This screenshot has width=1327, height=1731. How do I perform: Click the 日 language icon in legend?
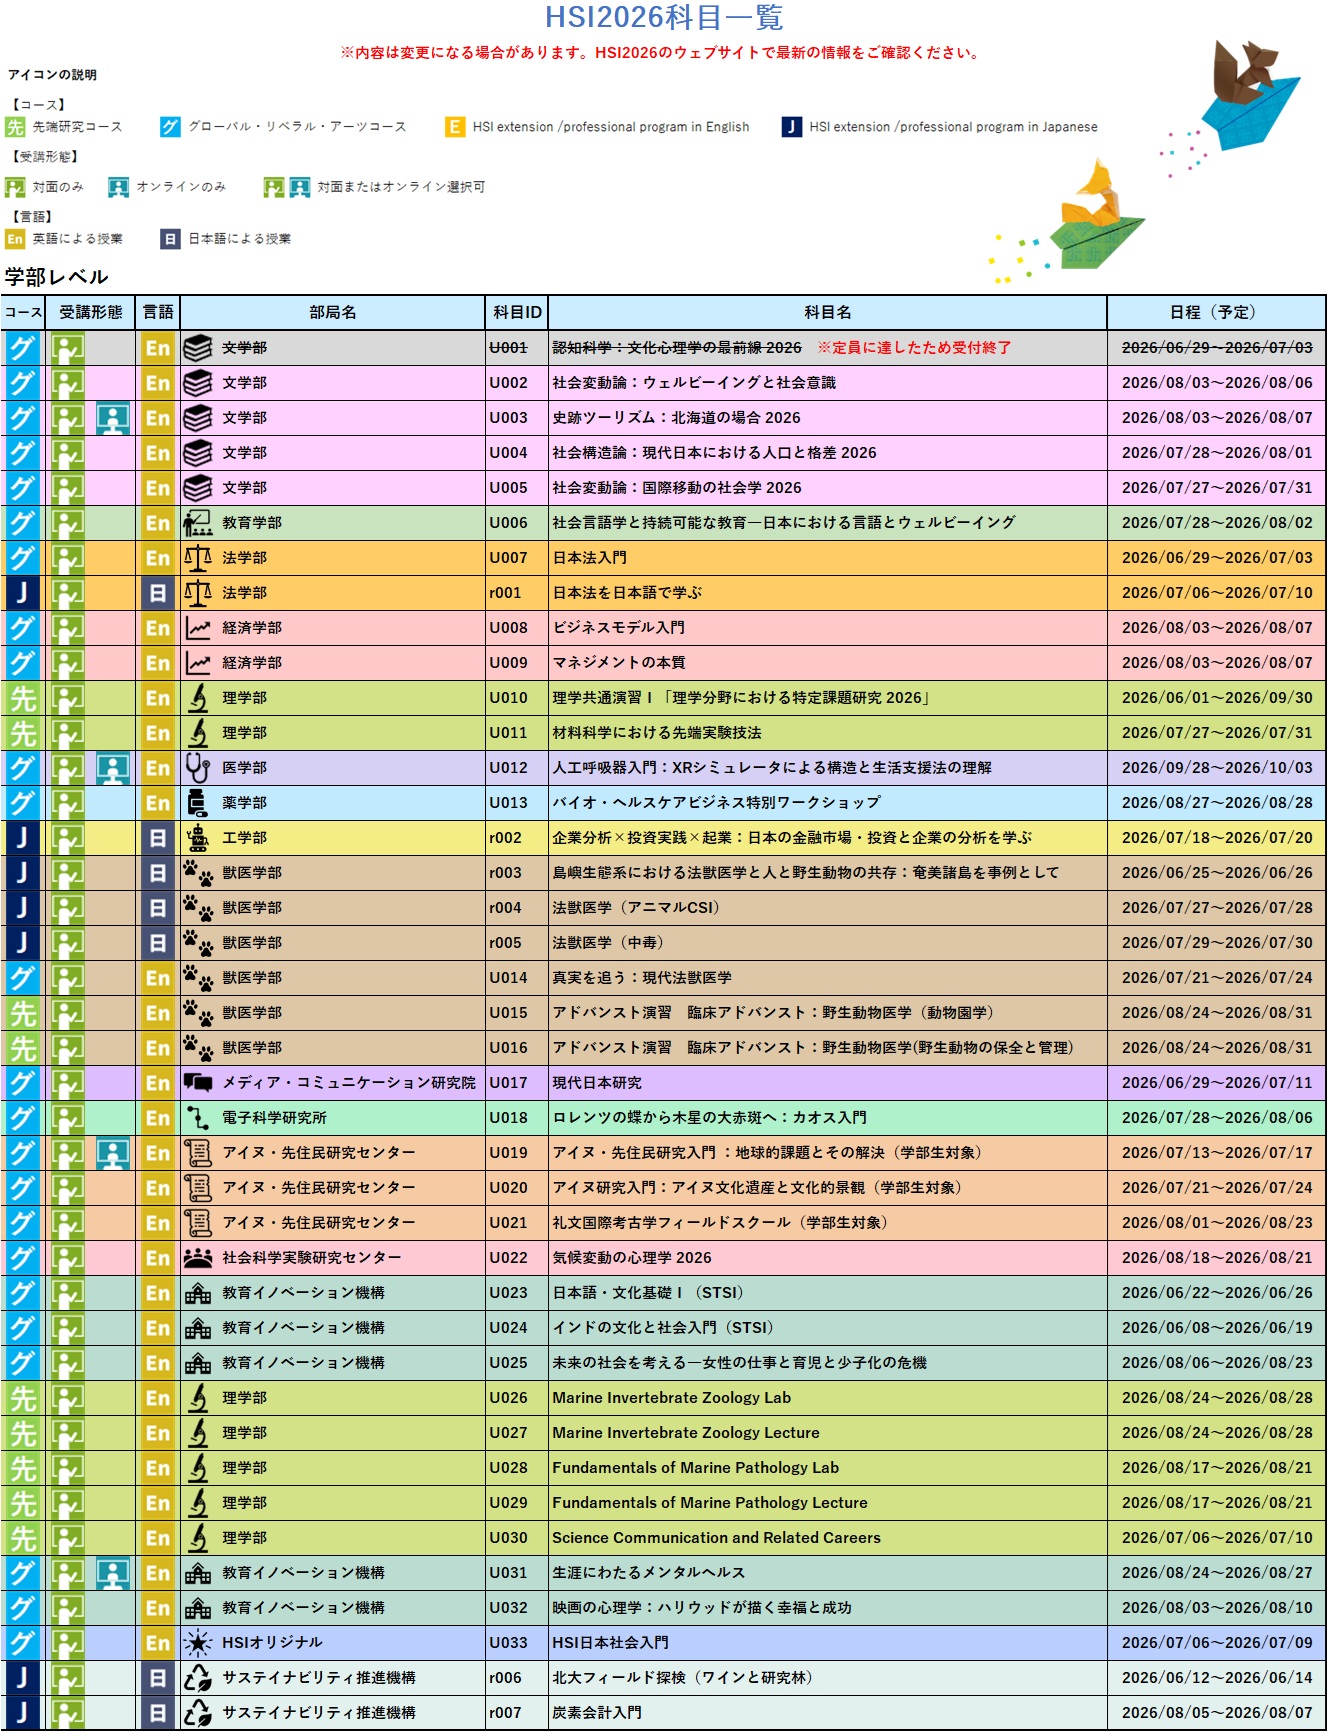[x=171, y=239]
